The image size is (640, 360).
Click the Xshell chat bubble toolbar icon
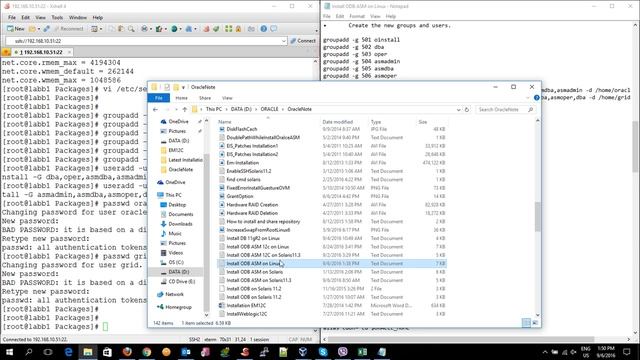273,29
